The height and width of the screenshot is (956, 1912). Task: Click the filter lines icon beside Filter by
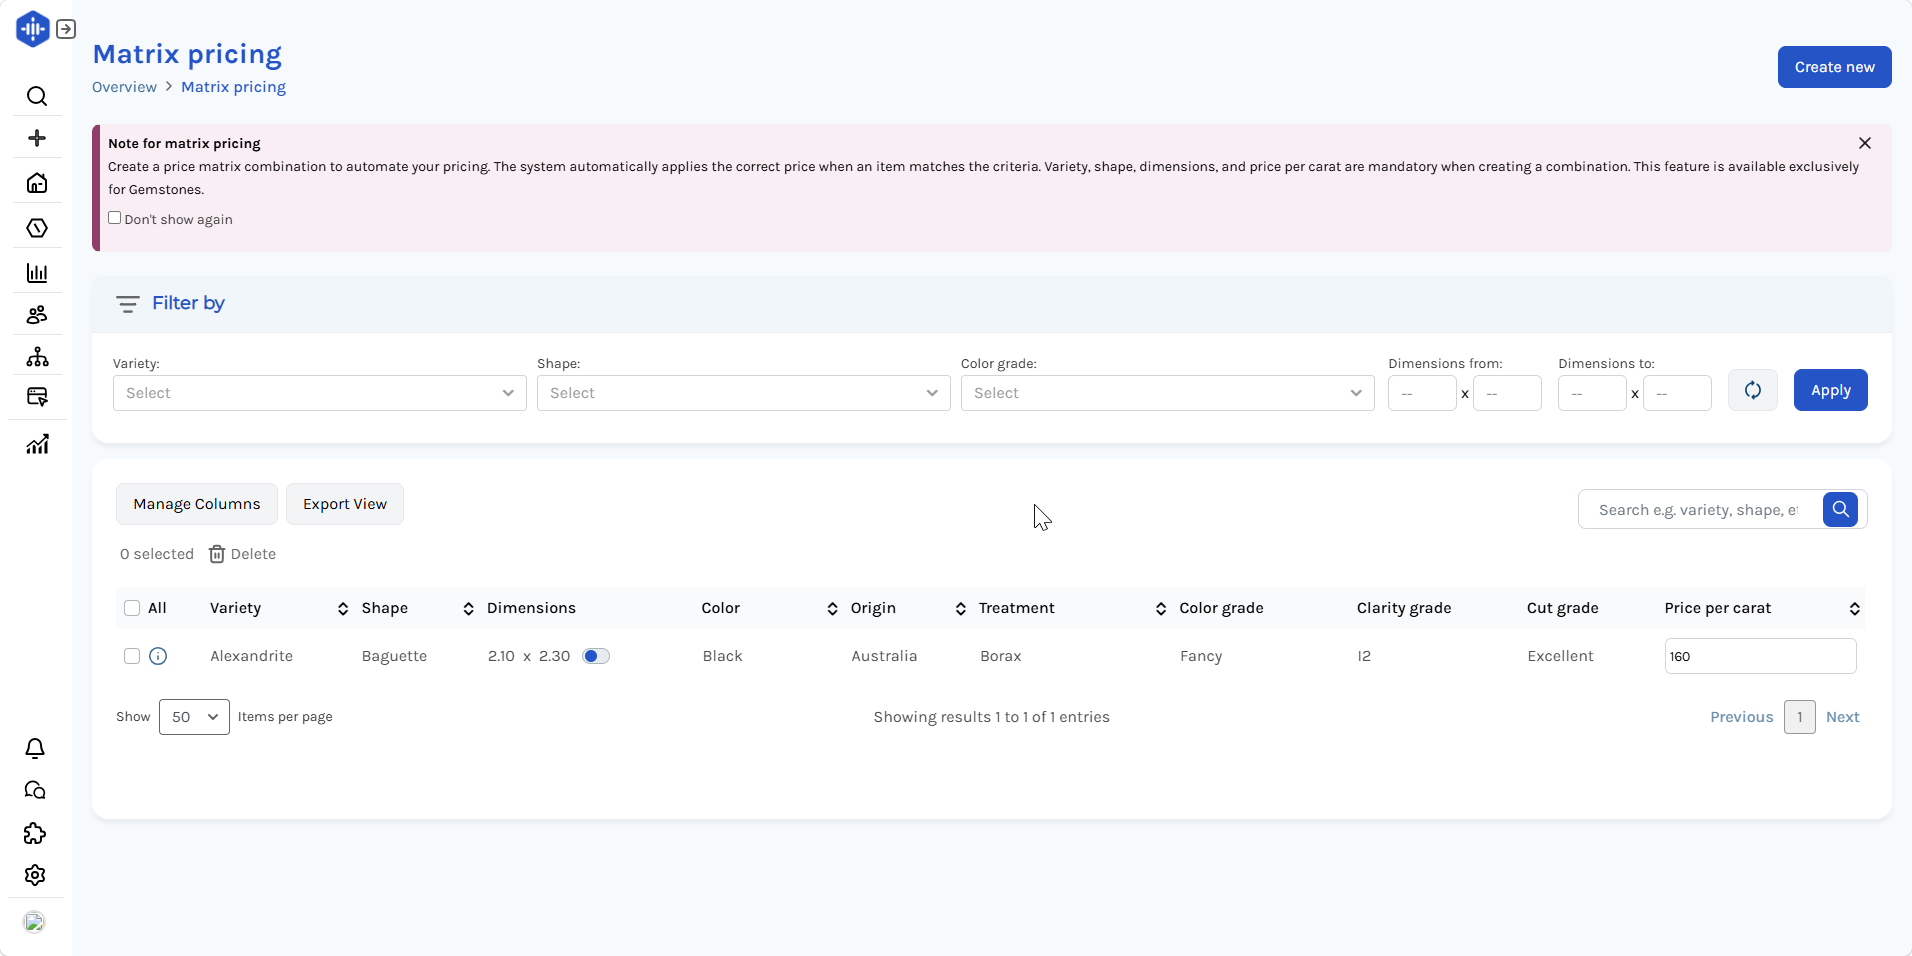[x=127, y=304]
